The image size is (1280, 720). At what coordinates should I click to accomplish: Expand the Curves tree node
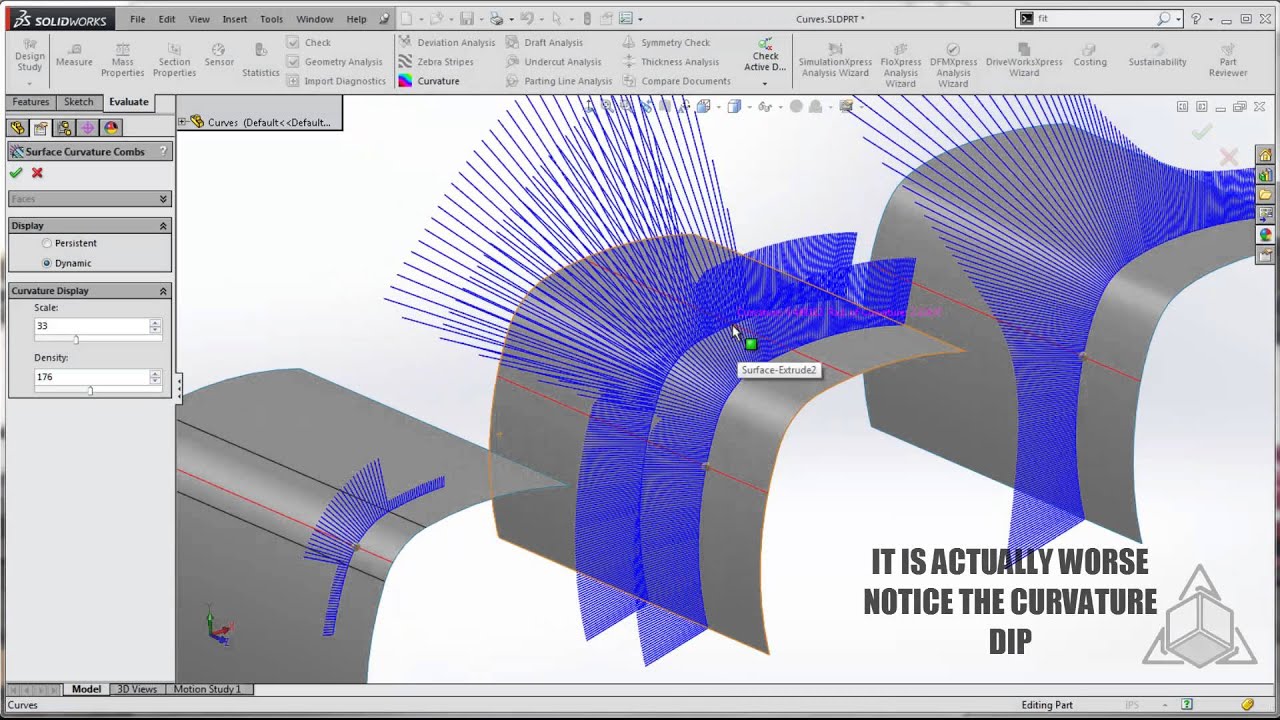point(182,122)
